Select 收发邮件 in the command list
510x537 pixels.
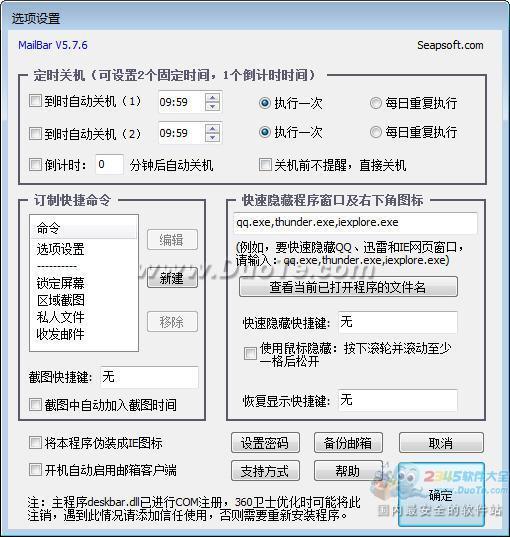[x=60, y=334]
